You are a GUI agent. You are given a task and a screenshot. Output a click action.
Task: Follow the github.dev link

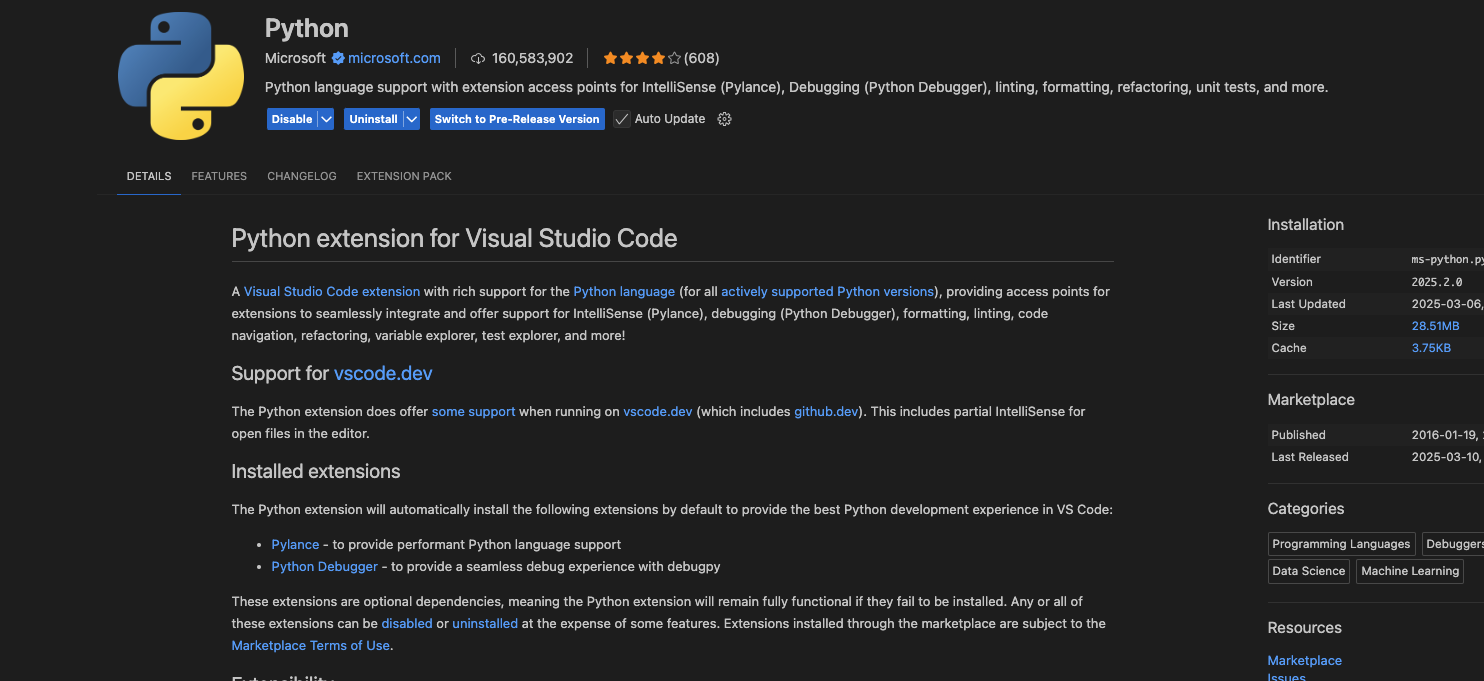click(826, 411)
